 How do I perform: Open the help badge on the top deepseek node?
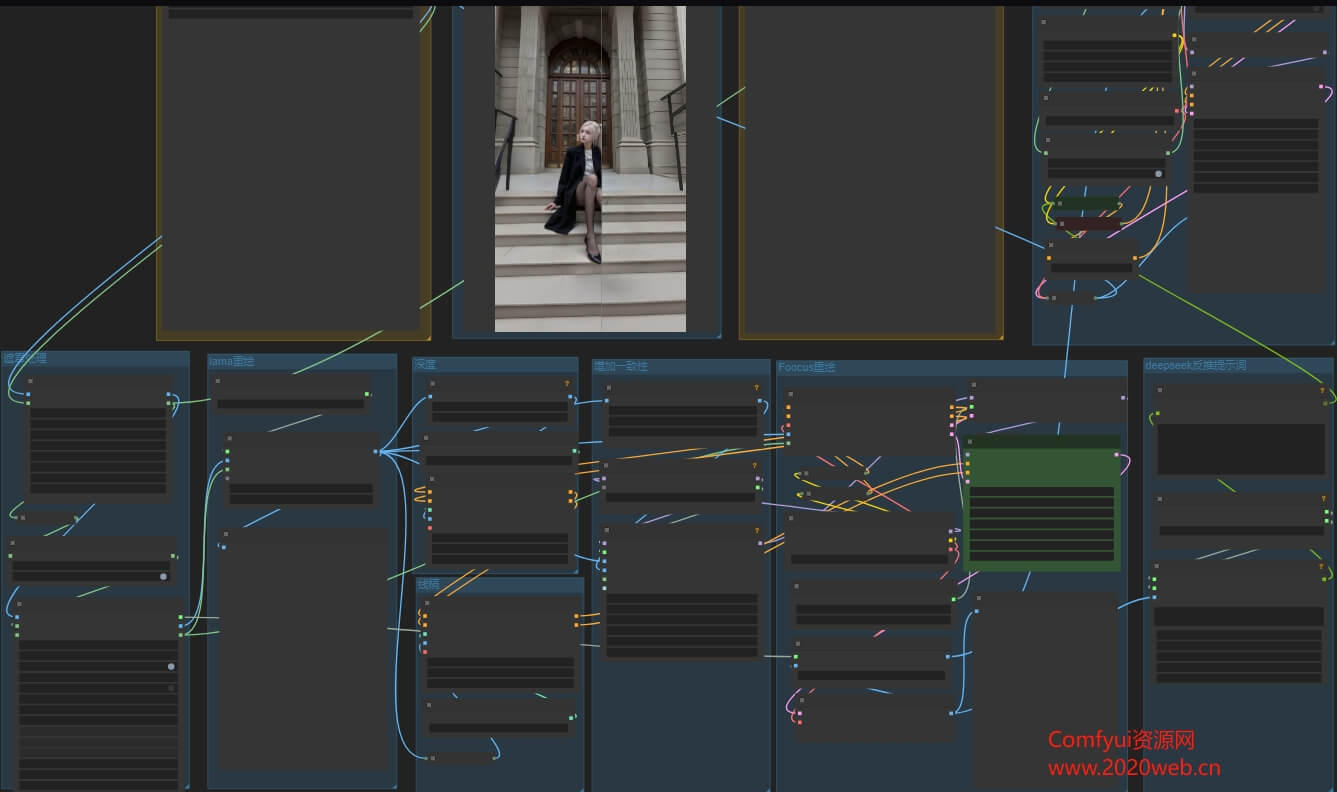(x=1321, y=391)
